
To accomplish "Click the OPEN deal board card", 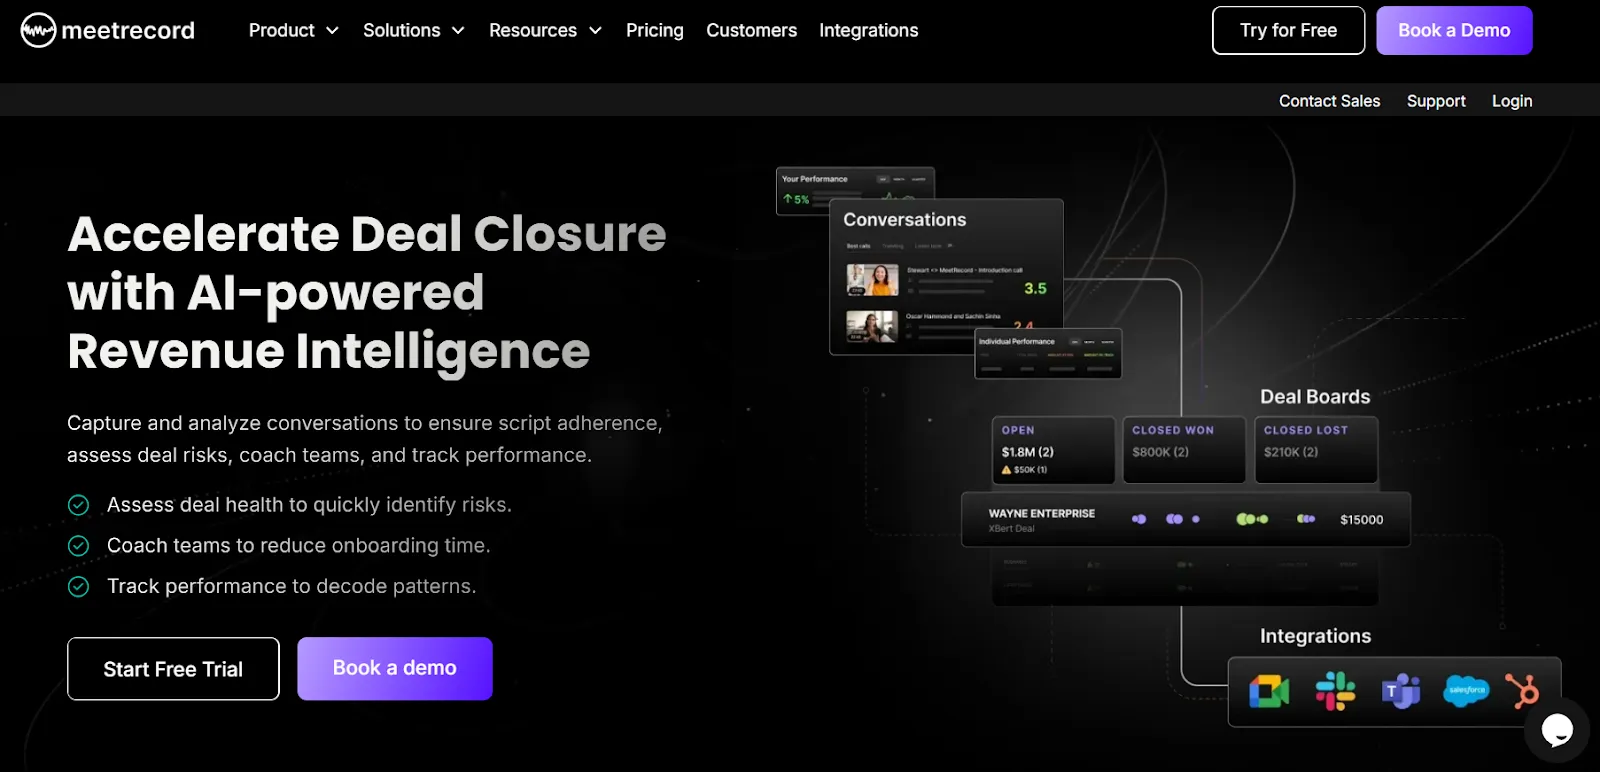I will click(x=1052, y=450).
